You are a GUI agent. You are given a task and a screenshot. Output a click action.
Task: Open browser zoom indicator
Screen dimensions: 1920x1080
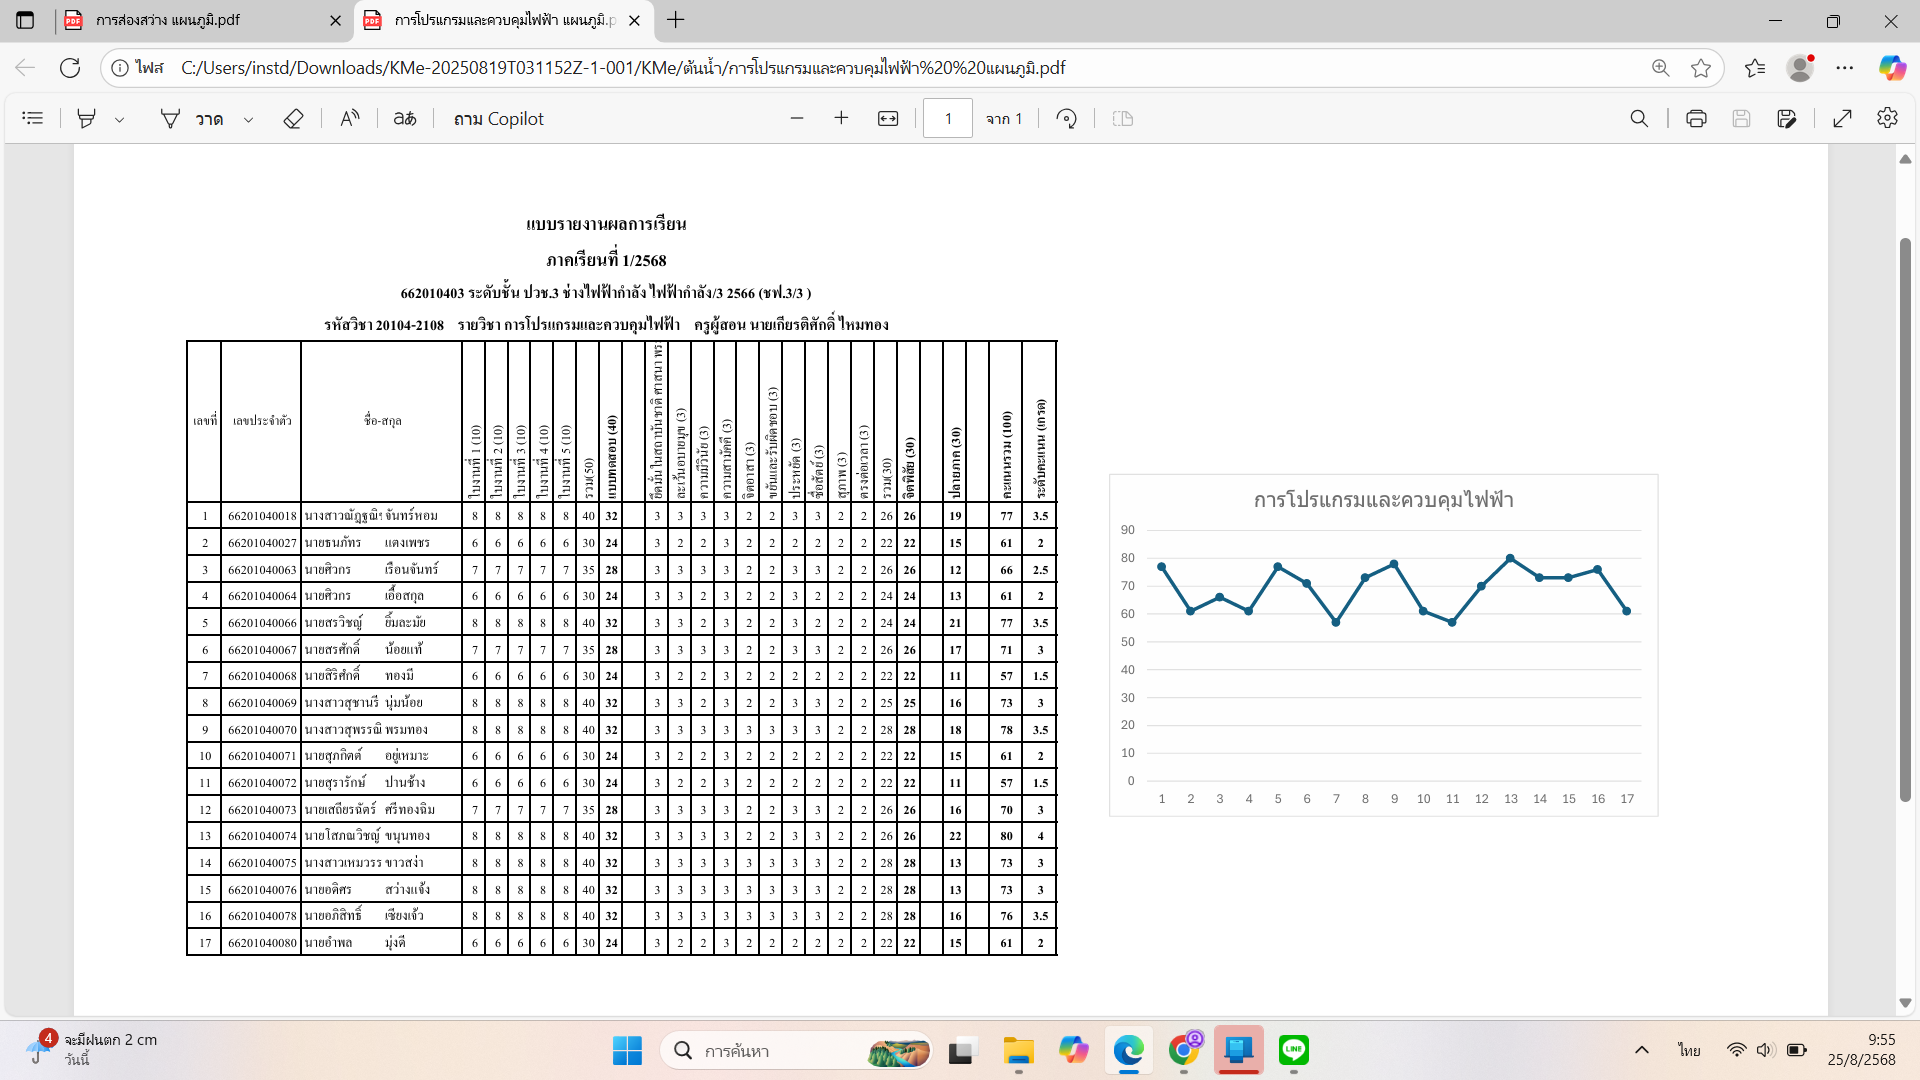(1661, 68)
